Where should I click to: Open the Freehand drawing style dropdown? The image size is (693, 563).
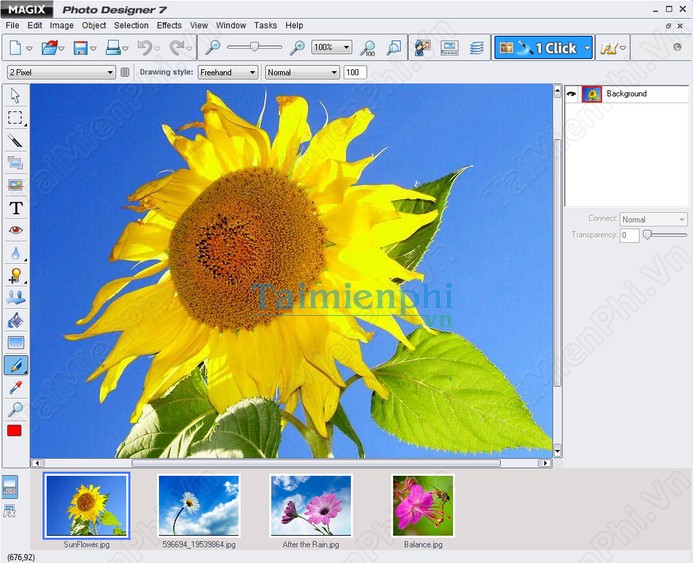pyautogui.click(x=252, y=72)
